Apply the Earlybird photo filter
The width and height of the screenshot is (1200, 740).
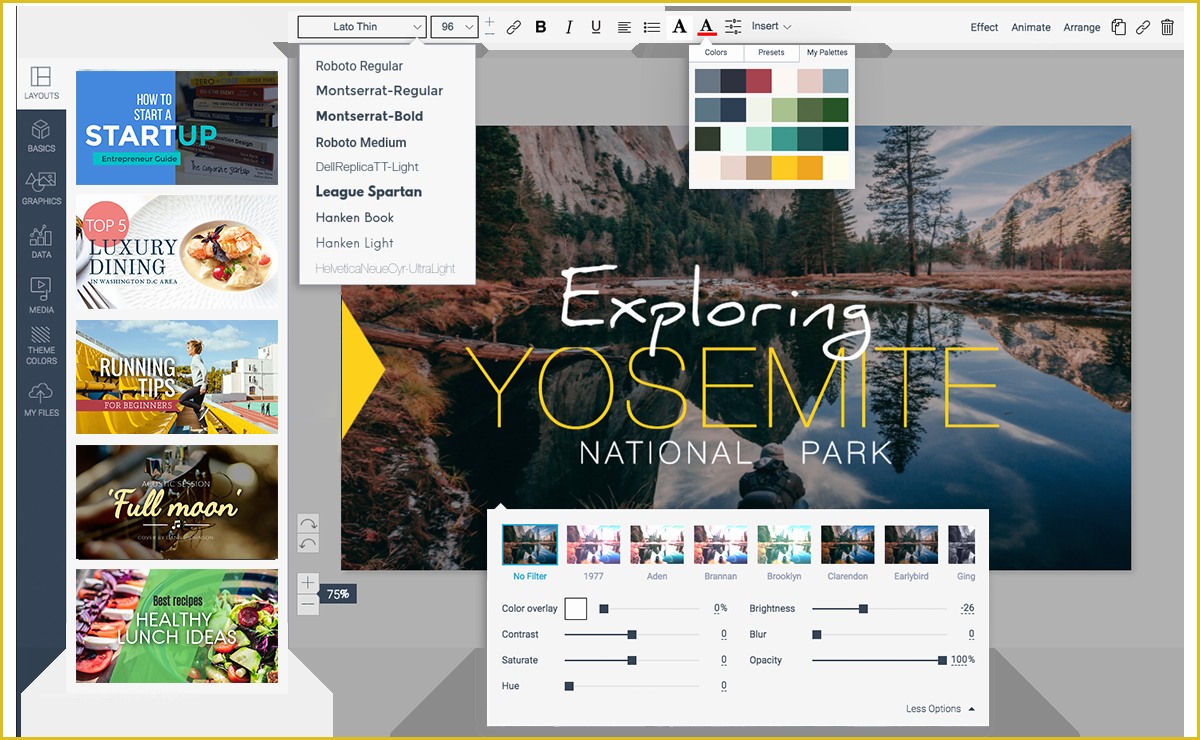click(x=912, y=546)
